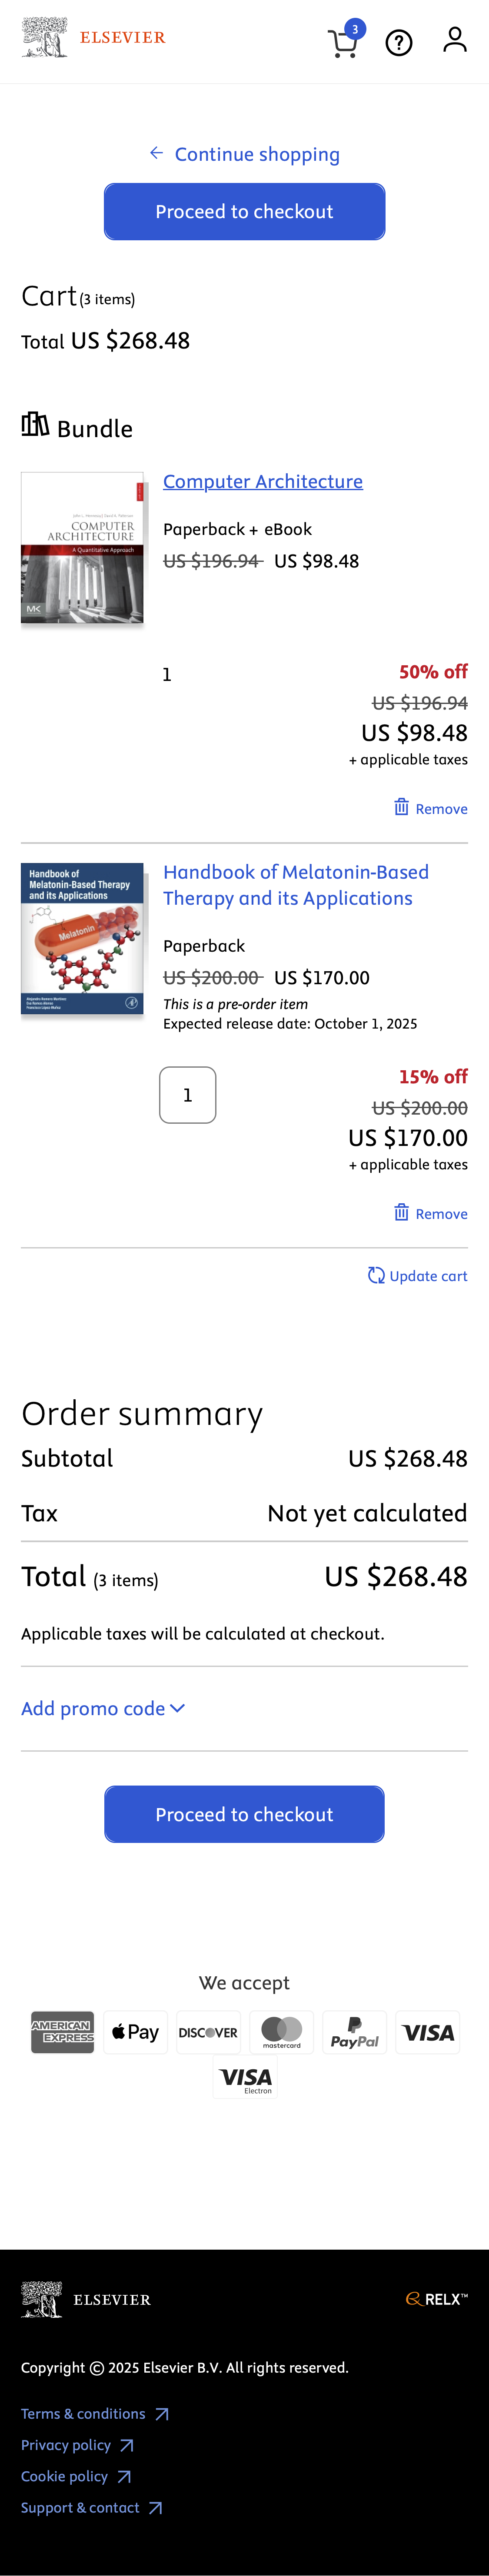Screen dimensions: 489x2576
Task: Open the shopping cart icon
Action: coord(343,43)
